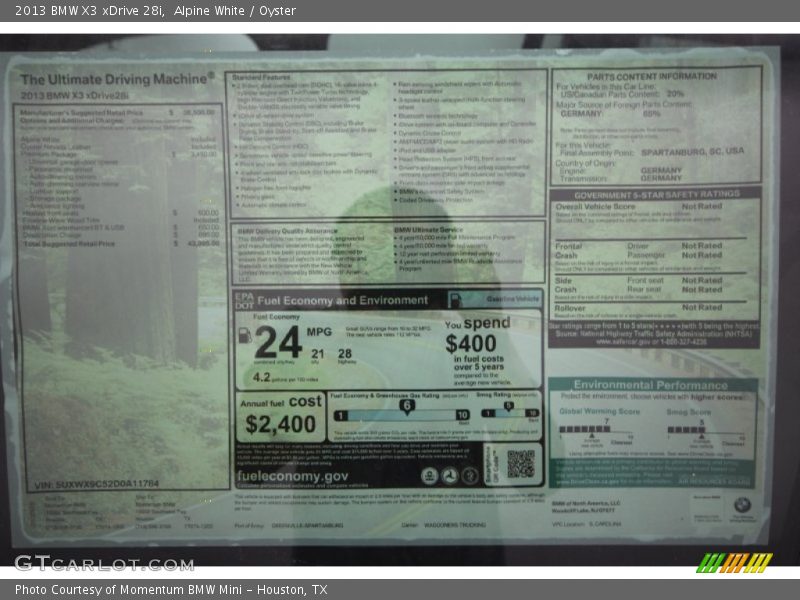Viewport: 800px width, 600px height.
Task: Click the '28' highway MPG value
Action: [344, 354]
